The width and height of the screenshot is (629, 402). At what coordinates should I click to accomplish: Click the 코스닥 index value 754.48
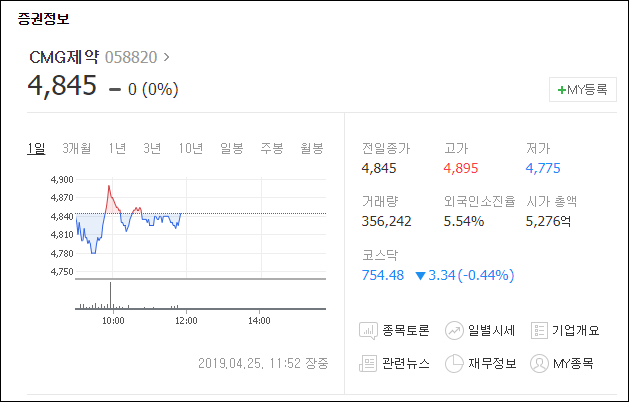tap(383, 275)
